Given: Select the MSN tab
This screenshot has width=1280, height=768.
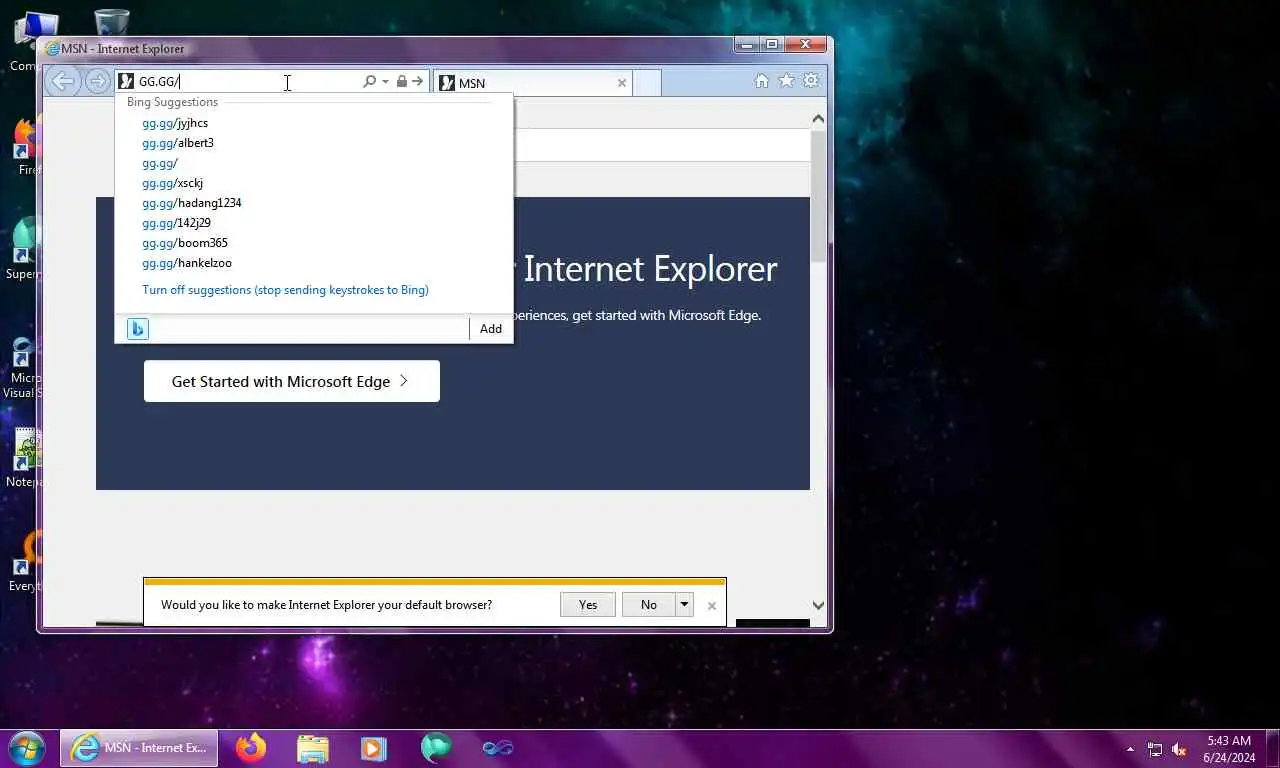Looking at the screenshot, I should pyautogui.click(x=533, y=83).
